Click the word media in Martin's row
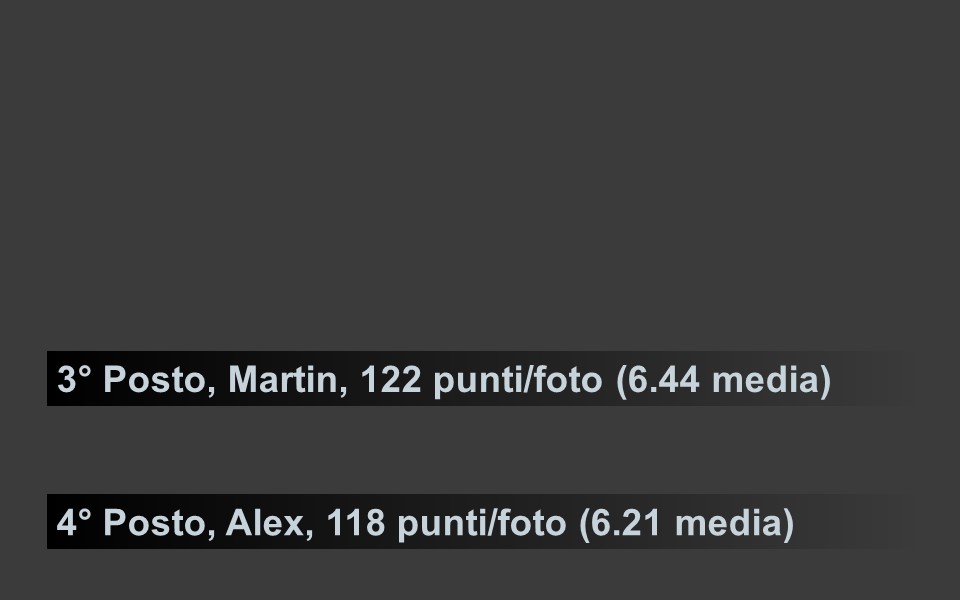This screenshot has height=600, width=960. coord(765,380)
